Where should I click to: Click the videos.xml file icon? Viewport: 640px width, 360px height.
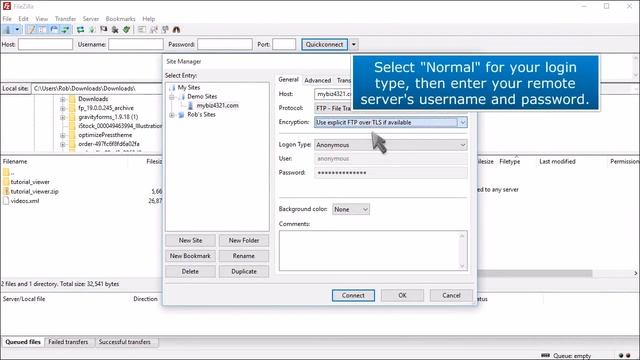click(x=6, y=200)
